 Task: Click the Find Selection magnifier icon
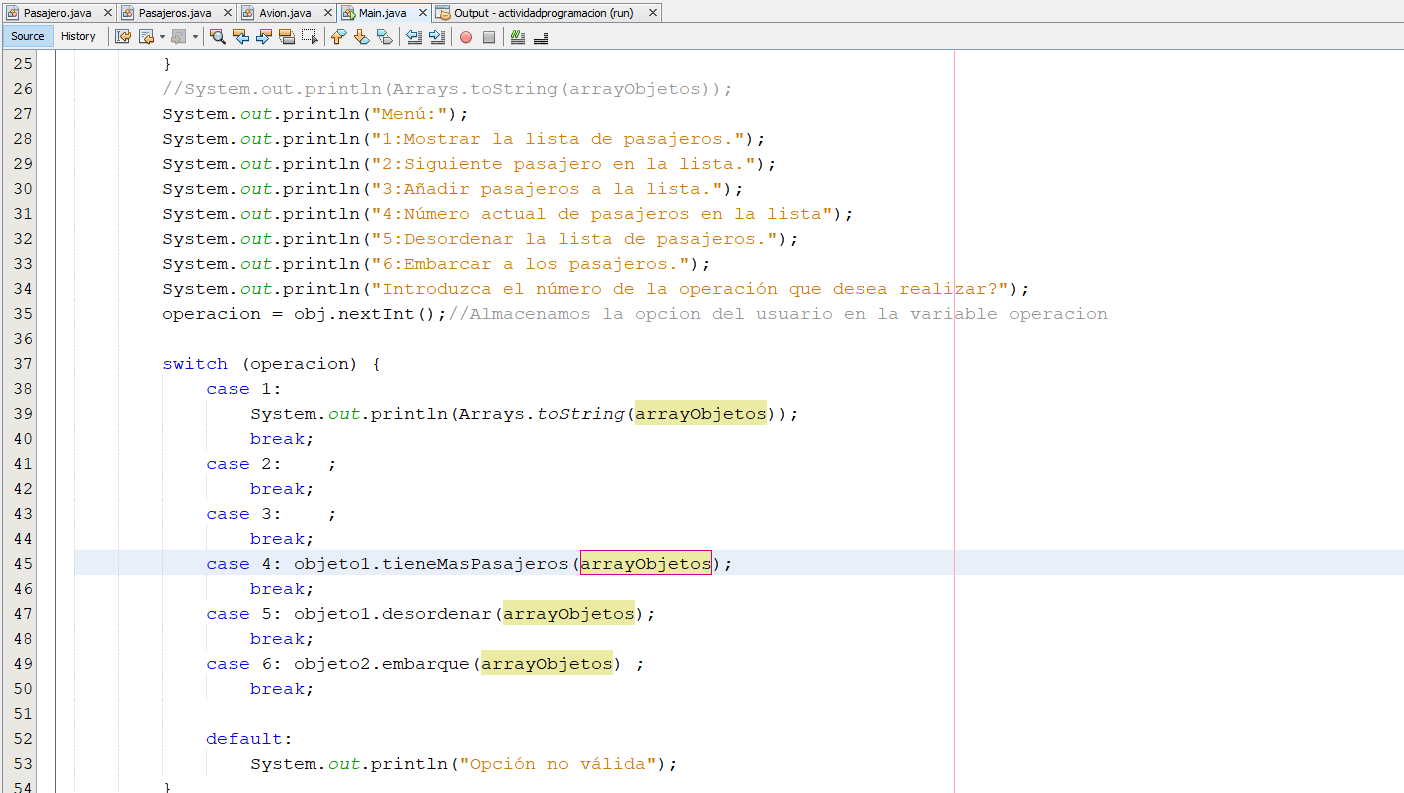click(218, 37)
